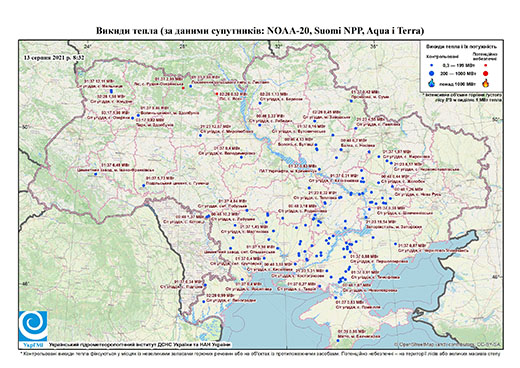
Task: Click the institute name text beside logo
Action: click(x=140, y=344)
